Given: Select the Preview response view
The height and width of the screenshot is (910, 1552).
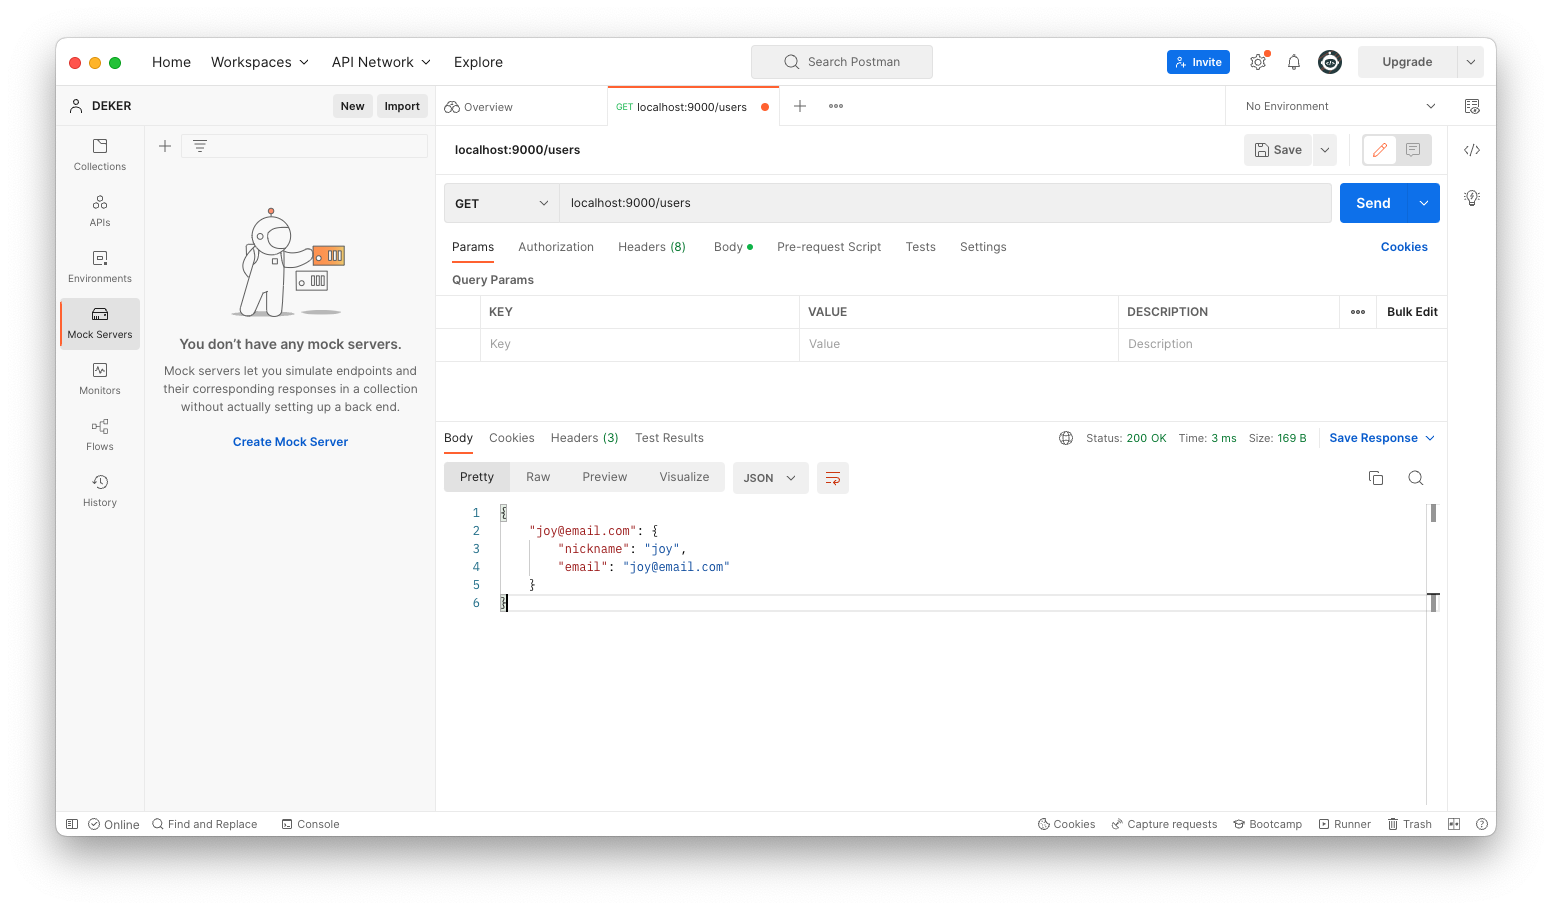Looking at the screenshot, I should (x=605, y=477).
